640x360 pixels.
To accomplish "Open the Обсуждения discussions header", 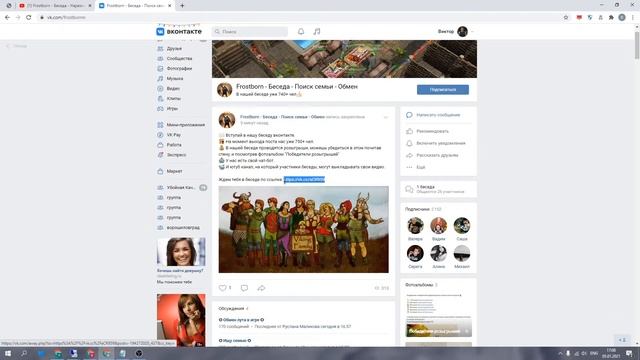I will pos(231,309).
